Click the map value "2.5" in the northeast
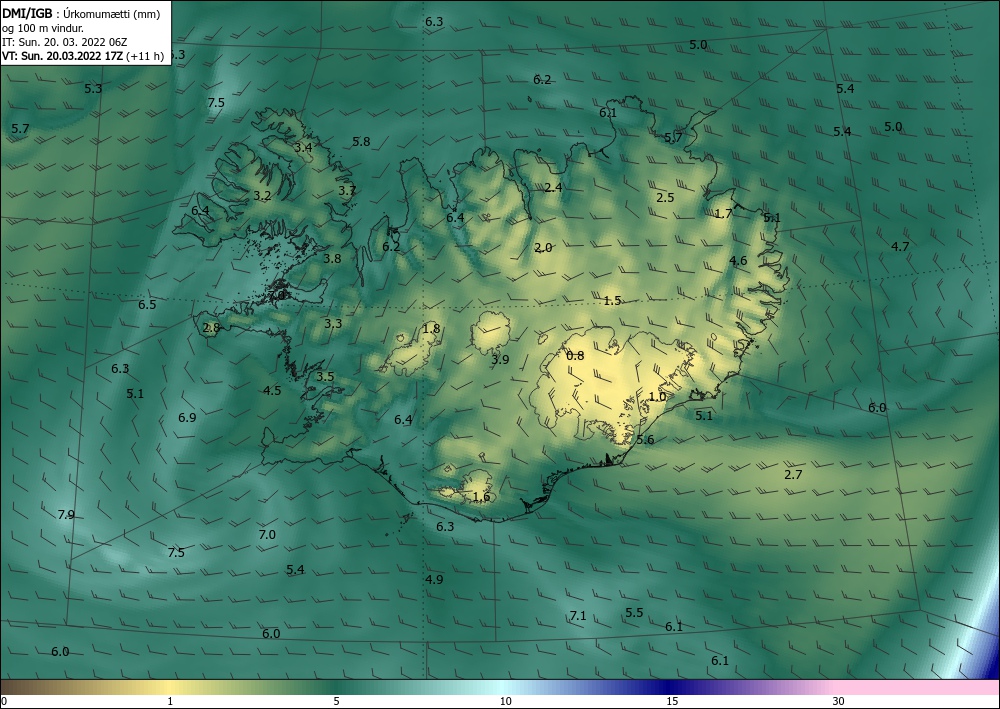This screenshot has height=709, width=1000. 665,198
